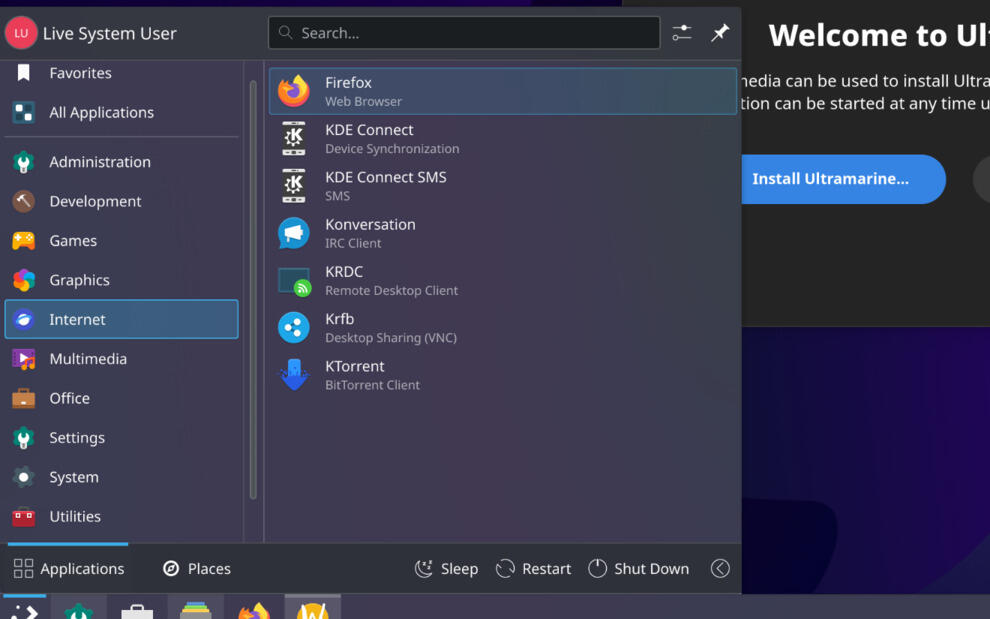Click the Search field
Screen dimensions: 990x619
pyautogui.click(x=464, y=33)
